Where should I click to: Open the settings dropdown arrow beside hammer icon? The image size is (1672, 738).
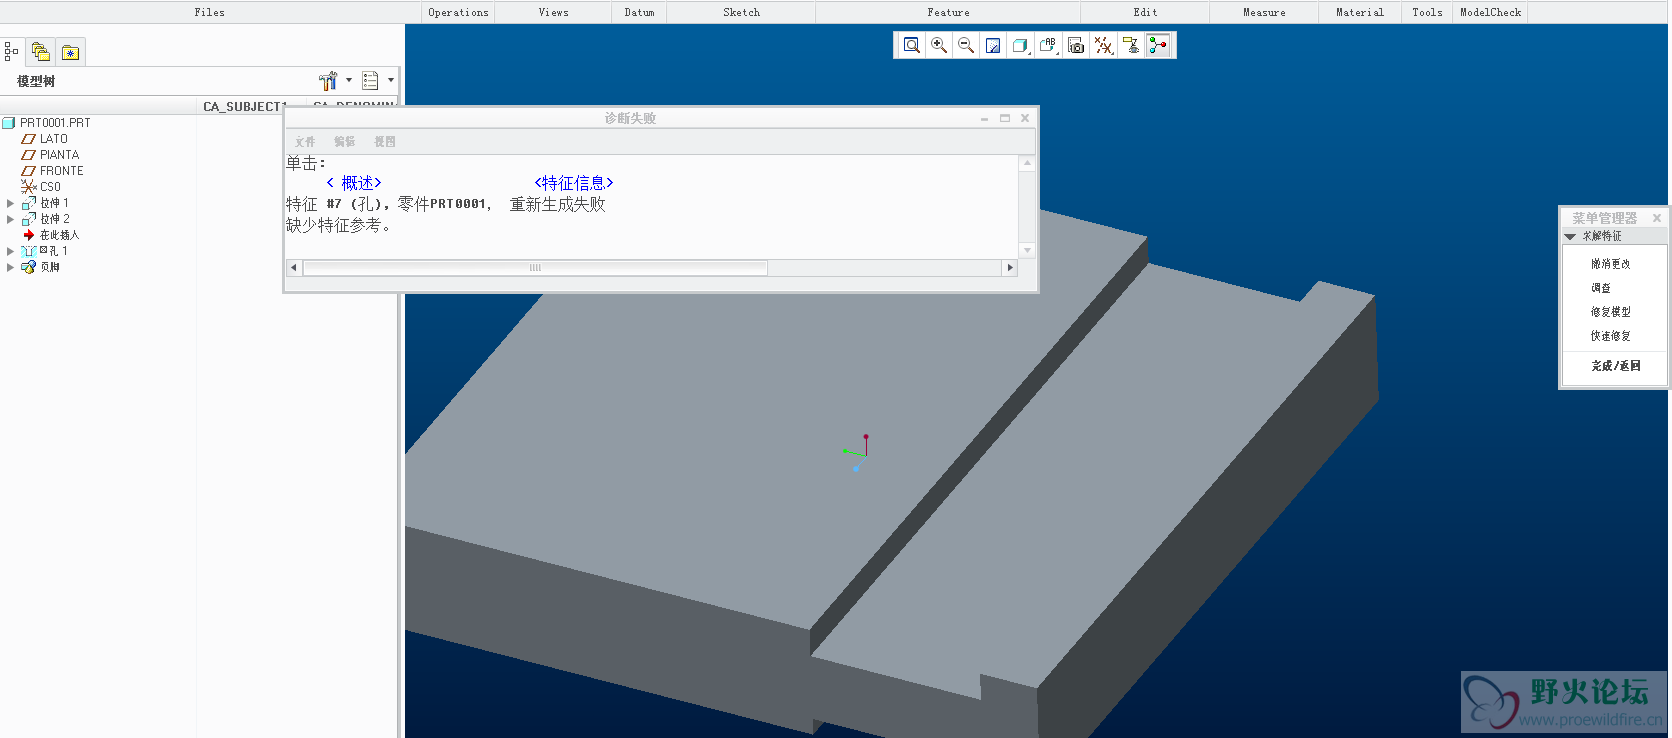pos(349,80)
